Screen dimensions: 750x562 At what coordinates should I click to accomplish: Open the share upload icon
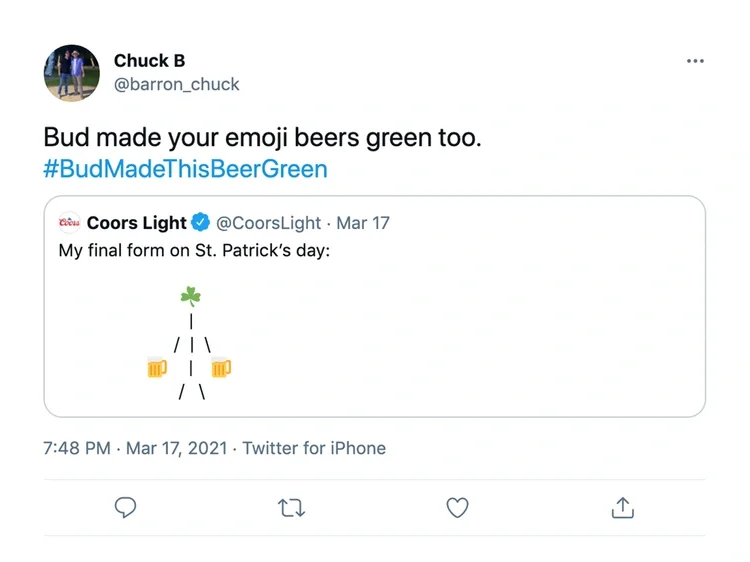[622, 507]
